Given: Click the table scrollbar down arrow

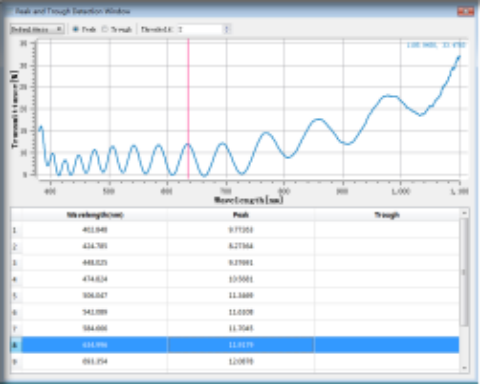Looking at the screenshot, I should [464, 368].
